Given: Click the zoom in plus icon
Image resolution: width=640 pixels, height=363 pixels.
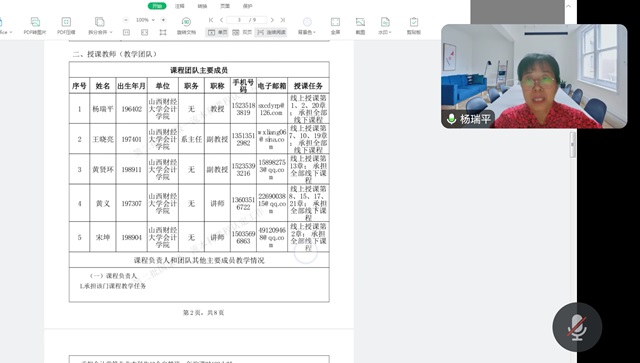Looking at the screenshot, I should tap(163, 20).
